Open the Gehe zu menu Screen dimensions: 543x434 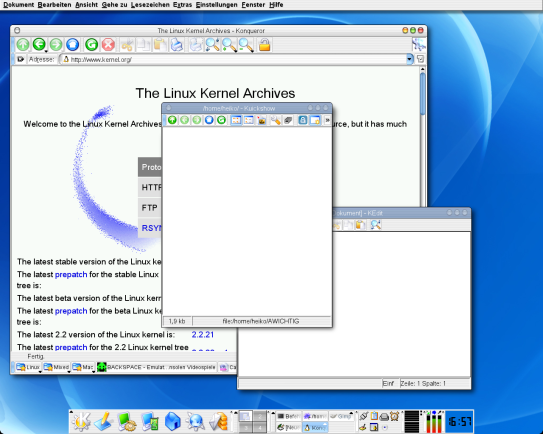[115, 5]
